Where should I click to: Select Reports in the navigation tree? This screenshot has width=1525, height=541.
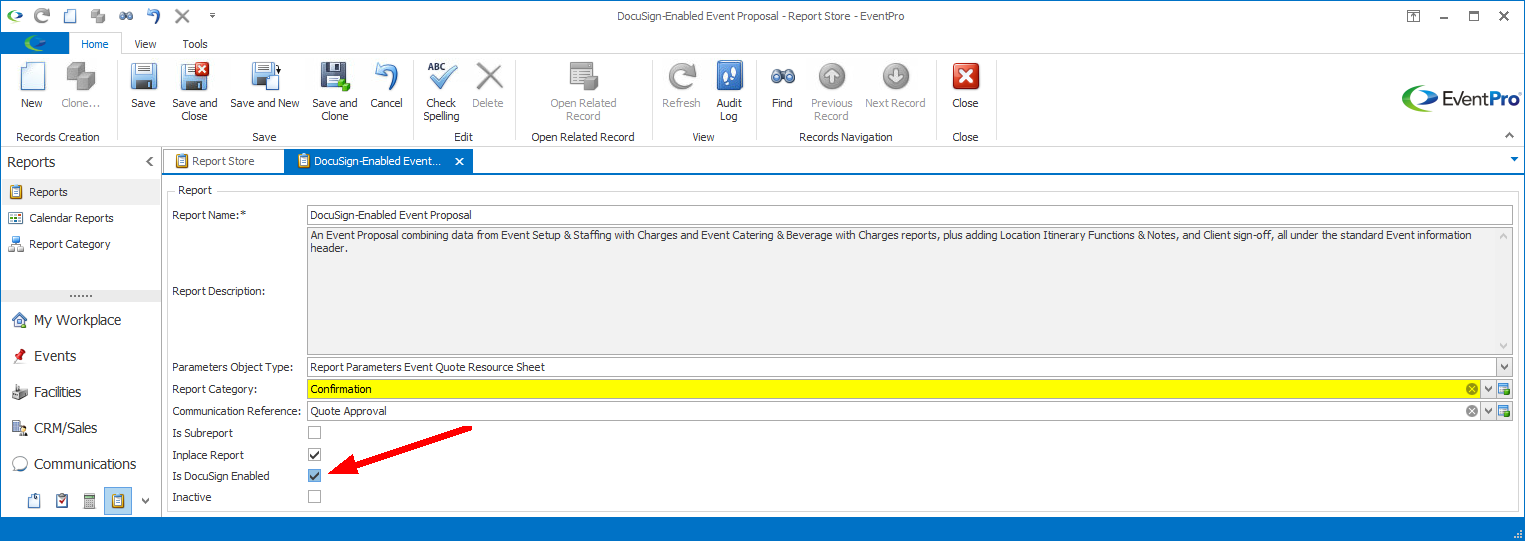pos(81,192)
